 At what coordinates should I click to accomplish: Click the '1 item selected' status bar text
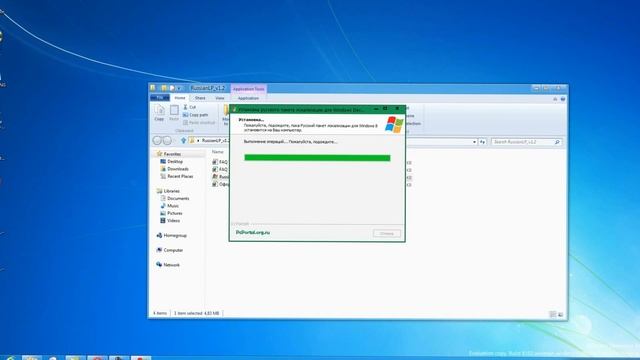coord(197,313)
